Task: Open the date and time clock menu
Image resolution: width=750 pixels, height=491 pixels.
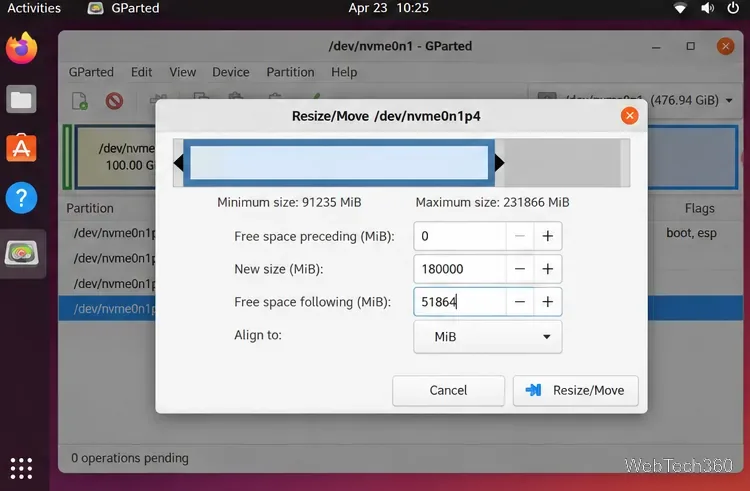Action: (388, 8)
